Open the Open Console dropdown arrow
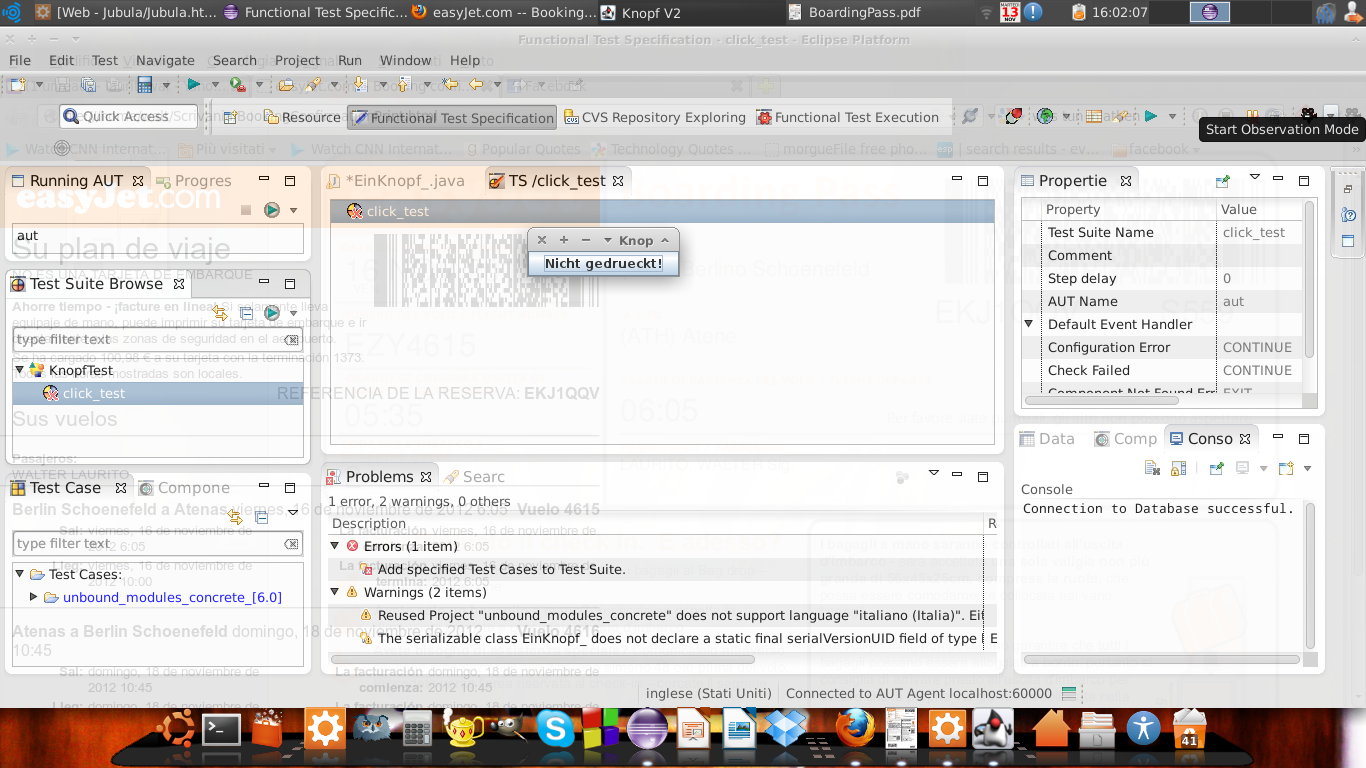 click(1307, 468)
